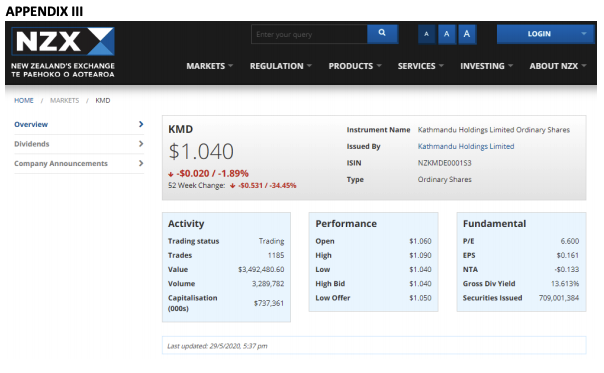Click the Performance panel heading

click(x=346, y=224)
